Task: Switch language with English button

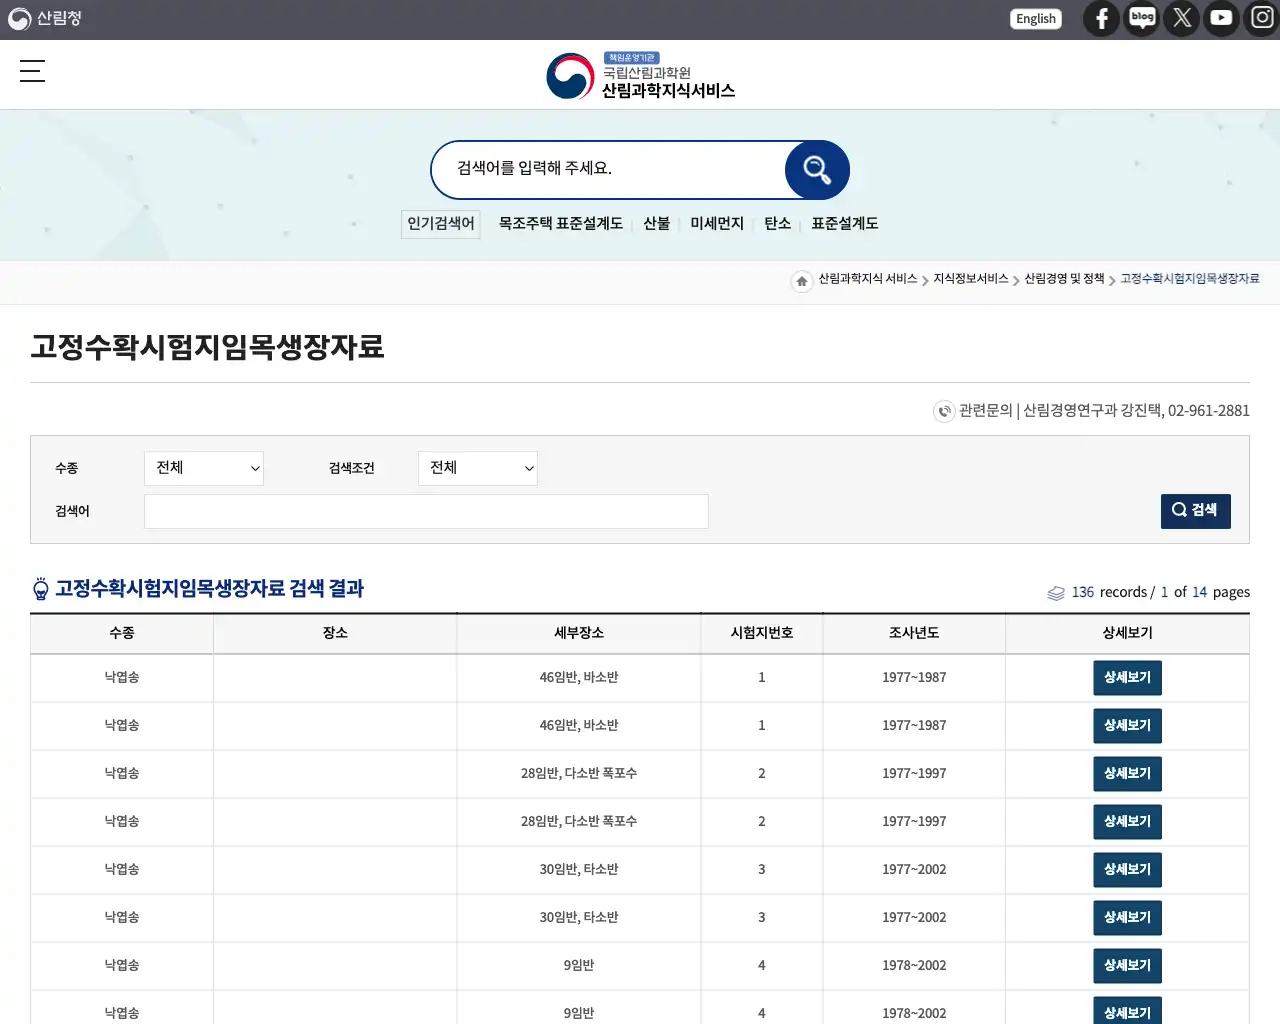Action: (x=1036, y=18)
